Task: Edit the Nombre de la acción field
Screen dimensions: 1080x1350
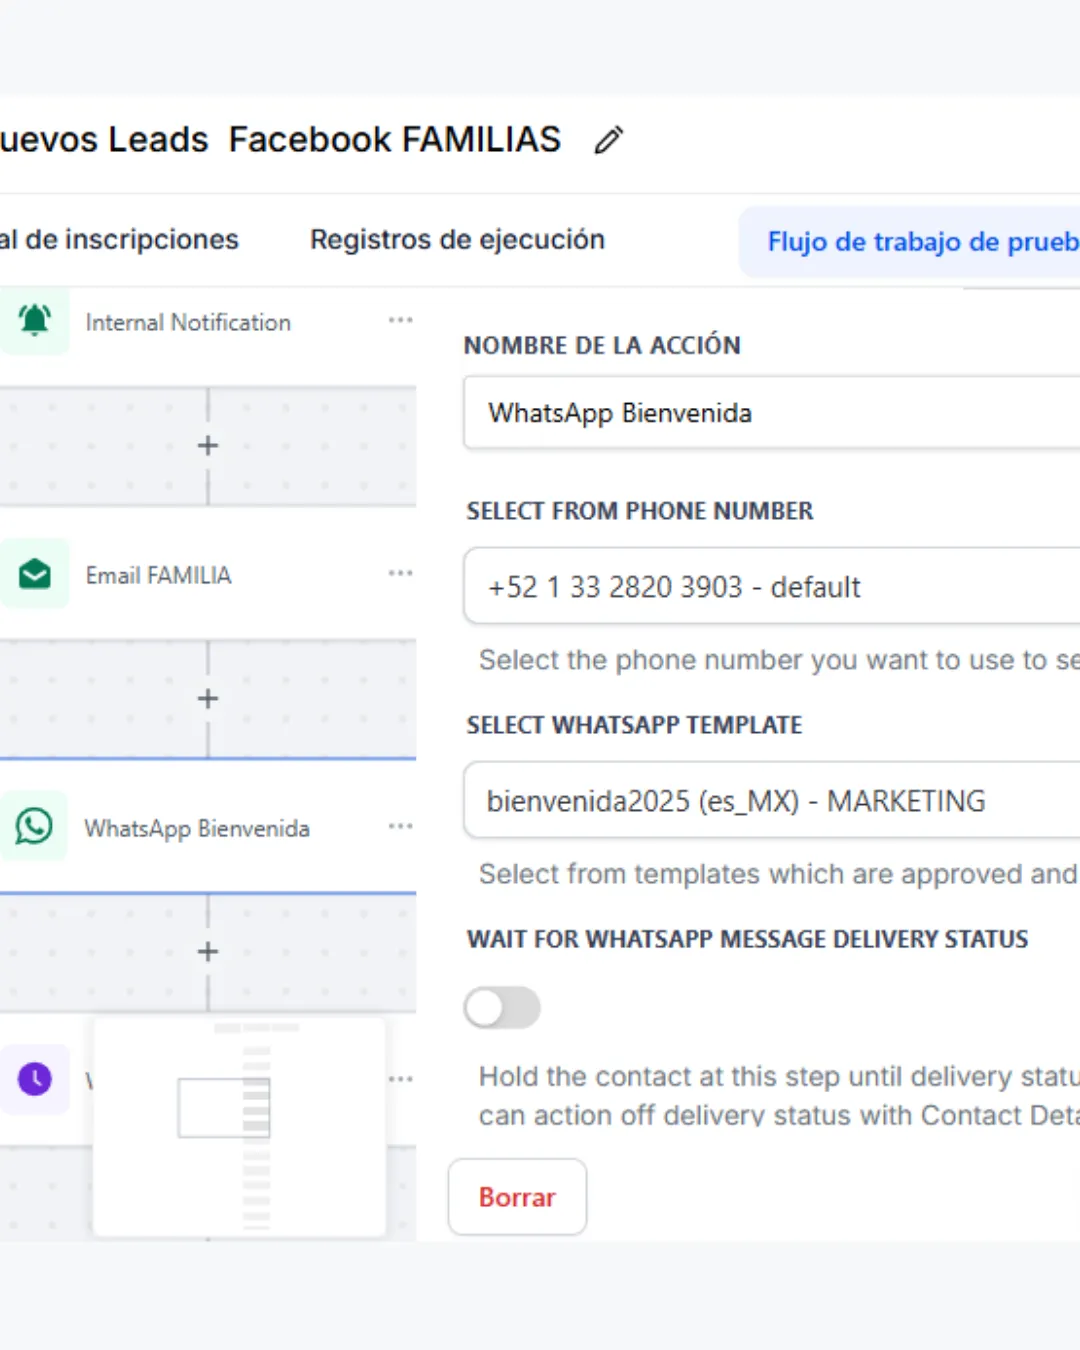Action: tap(772, 413)
